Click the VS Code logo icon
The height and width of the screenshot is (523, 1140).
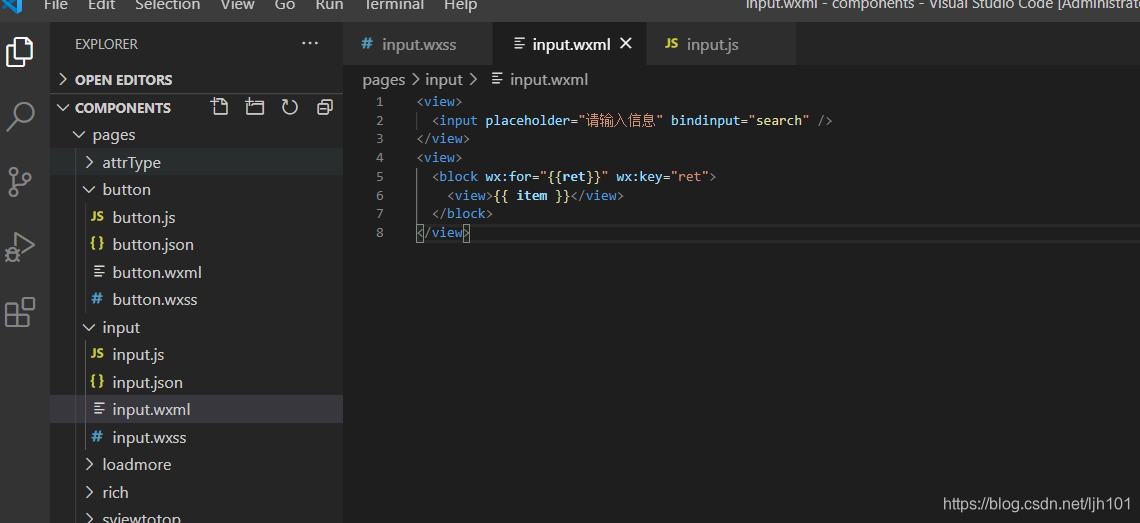12,5
